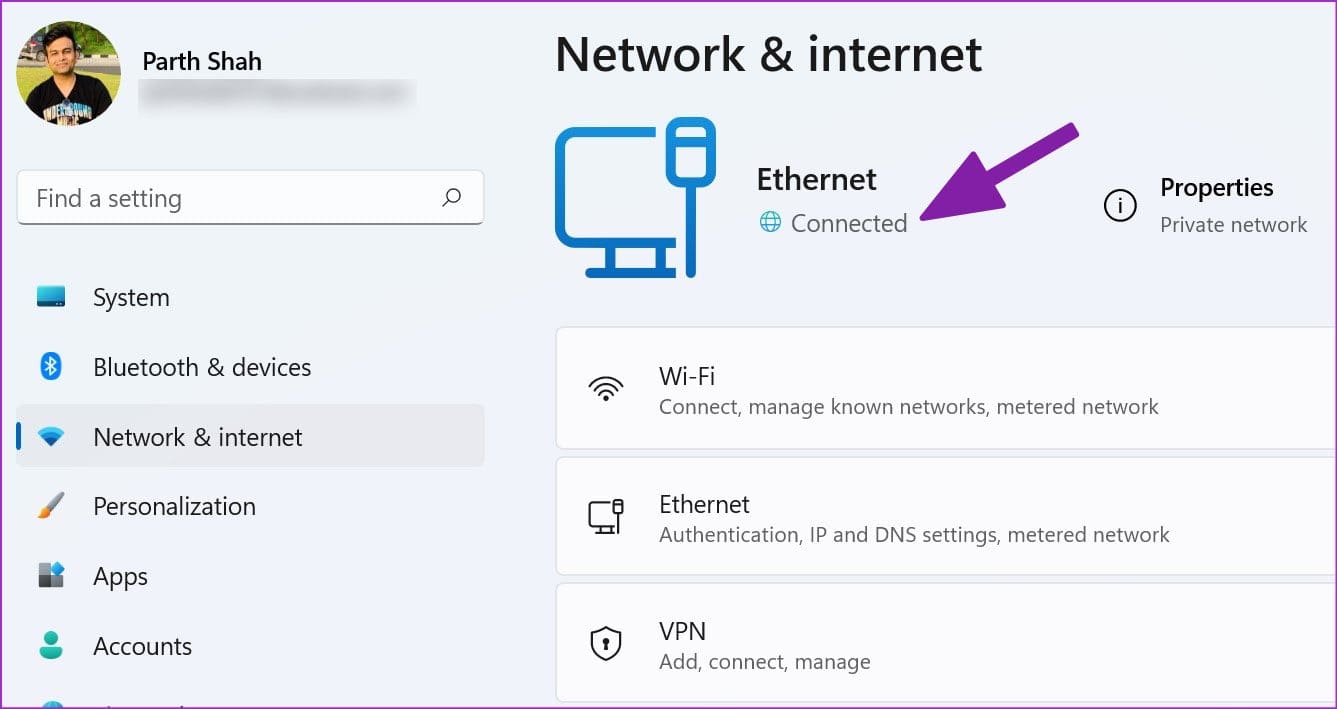
Task: Click the Accounts person icon
Action: point(51,645)
